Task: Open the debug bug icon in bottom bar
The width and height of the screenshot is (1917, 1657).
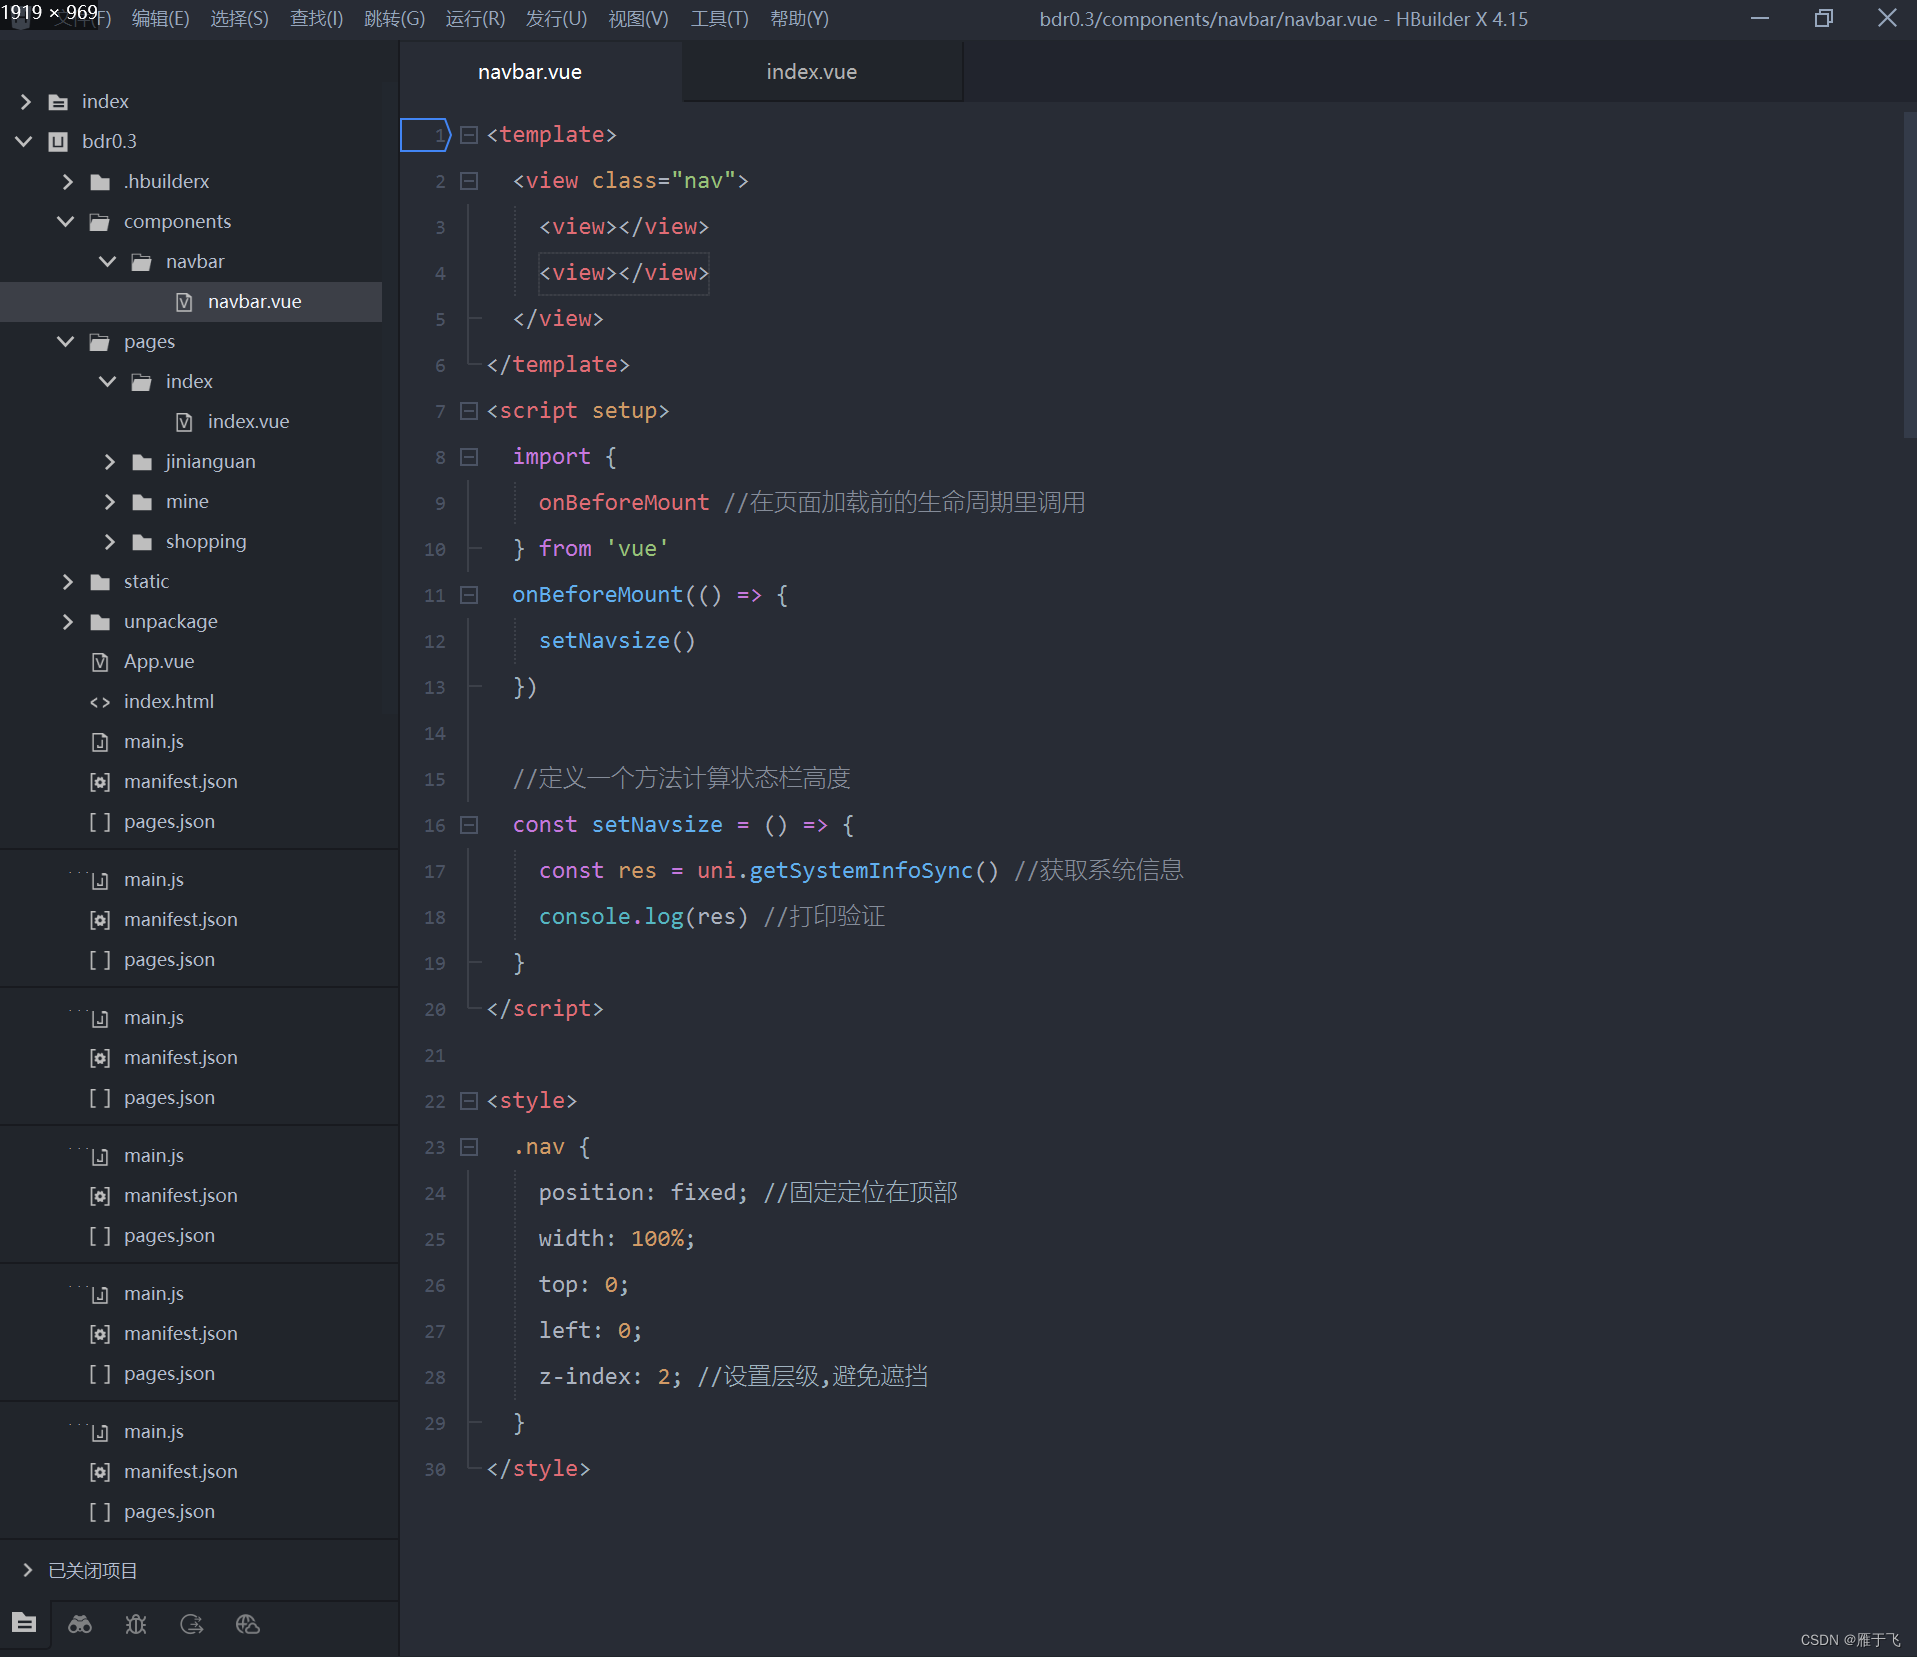Action: (x=136, y=1624)
